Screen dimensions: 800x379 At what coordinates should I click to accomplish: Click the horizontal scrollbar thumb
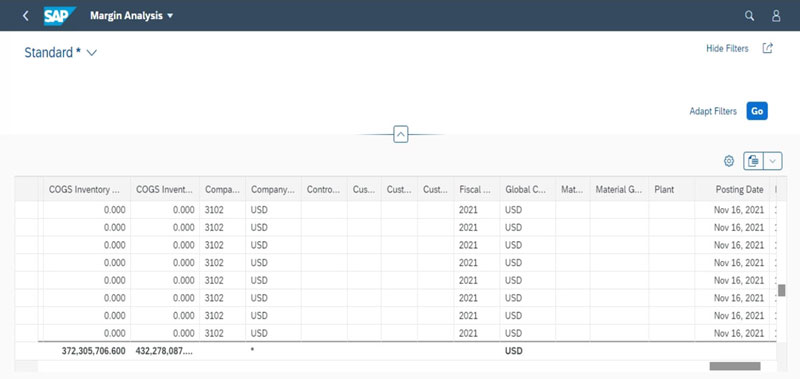pos(735,366)
